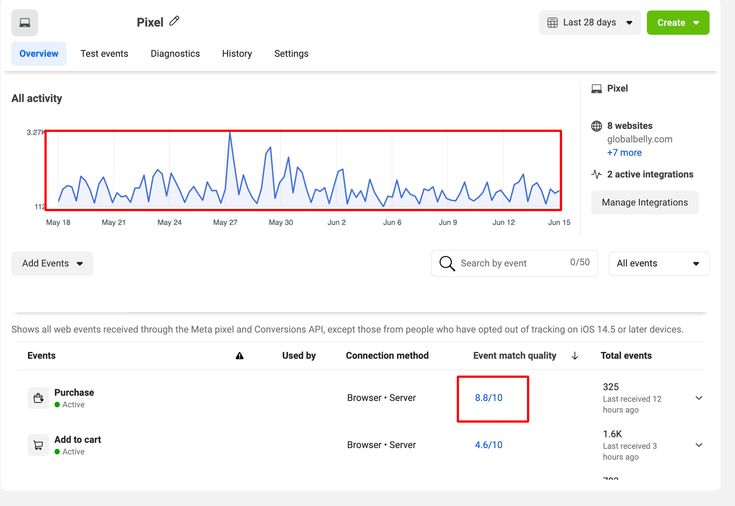Screen dimensions: 735x506
Task: Click the magnifier icon in event search
Action: point(447,264)
